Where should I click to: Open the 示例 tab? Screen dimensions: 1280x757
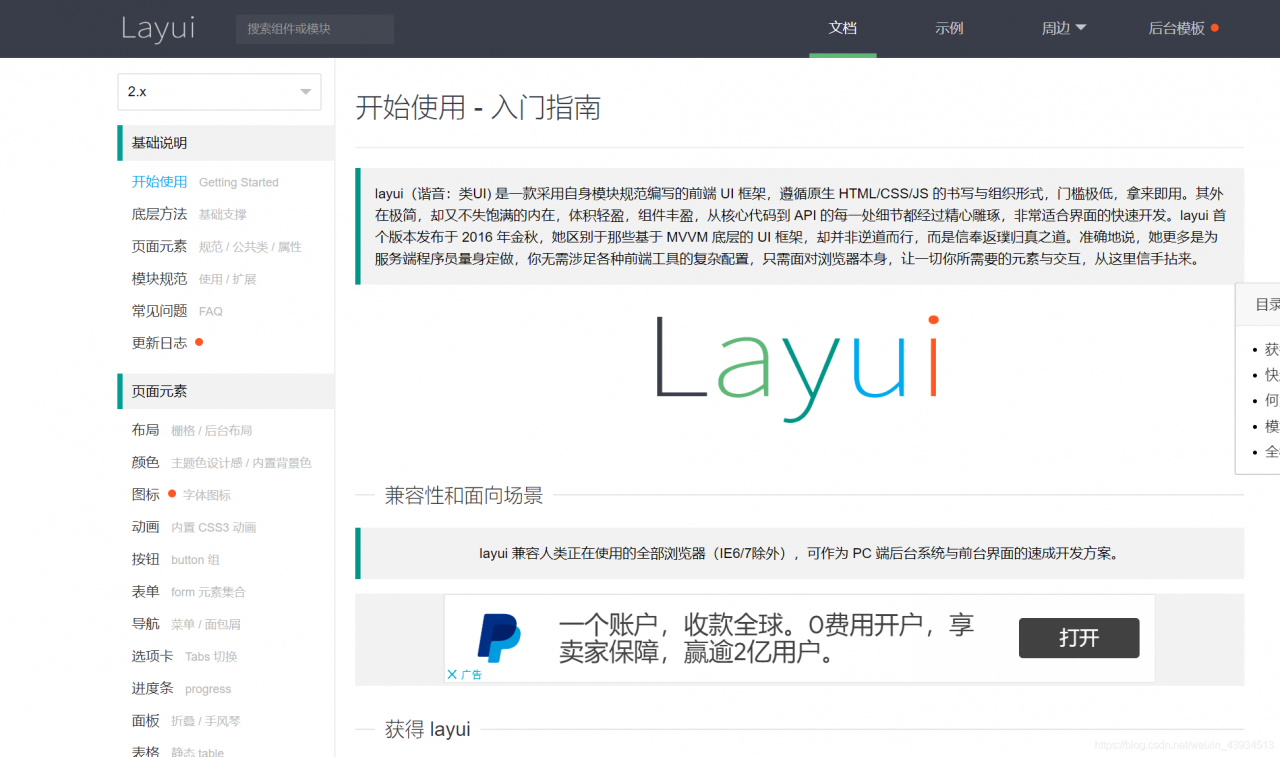(x=949, y=28)
